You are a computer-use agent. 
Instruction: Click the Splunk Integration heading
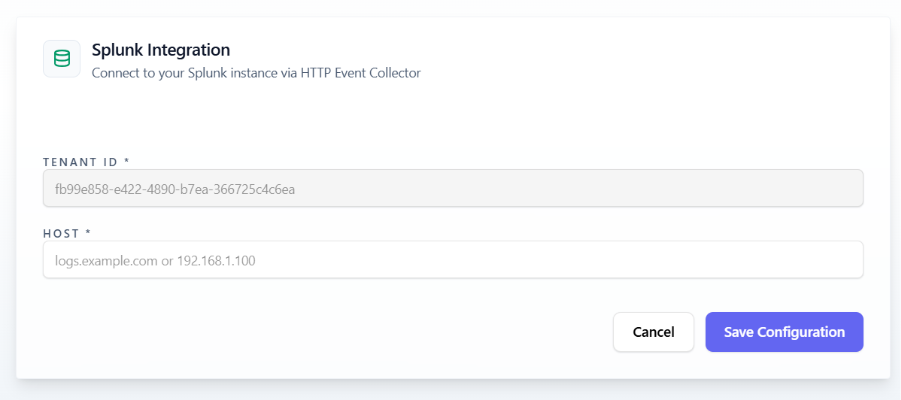[x=161, y=49]
